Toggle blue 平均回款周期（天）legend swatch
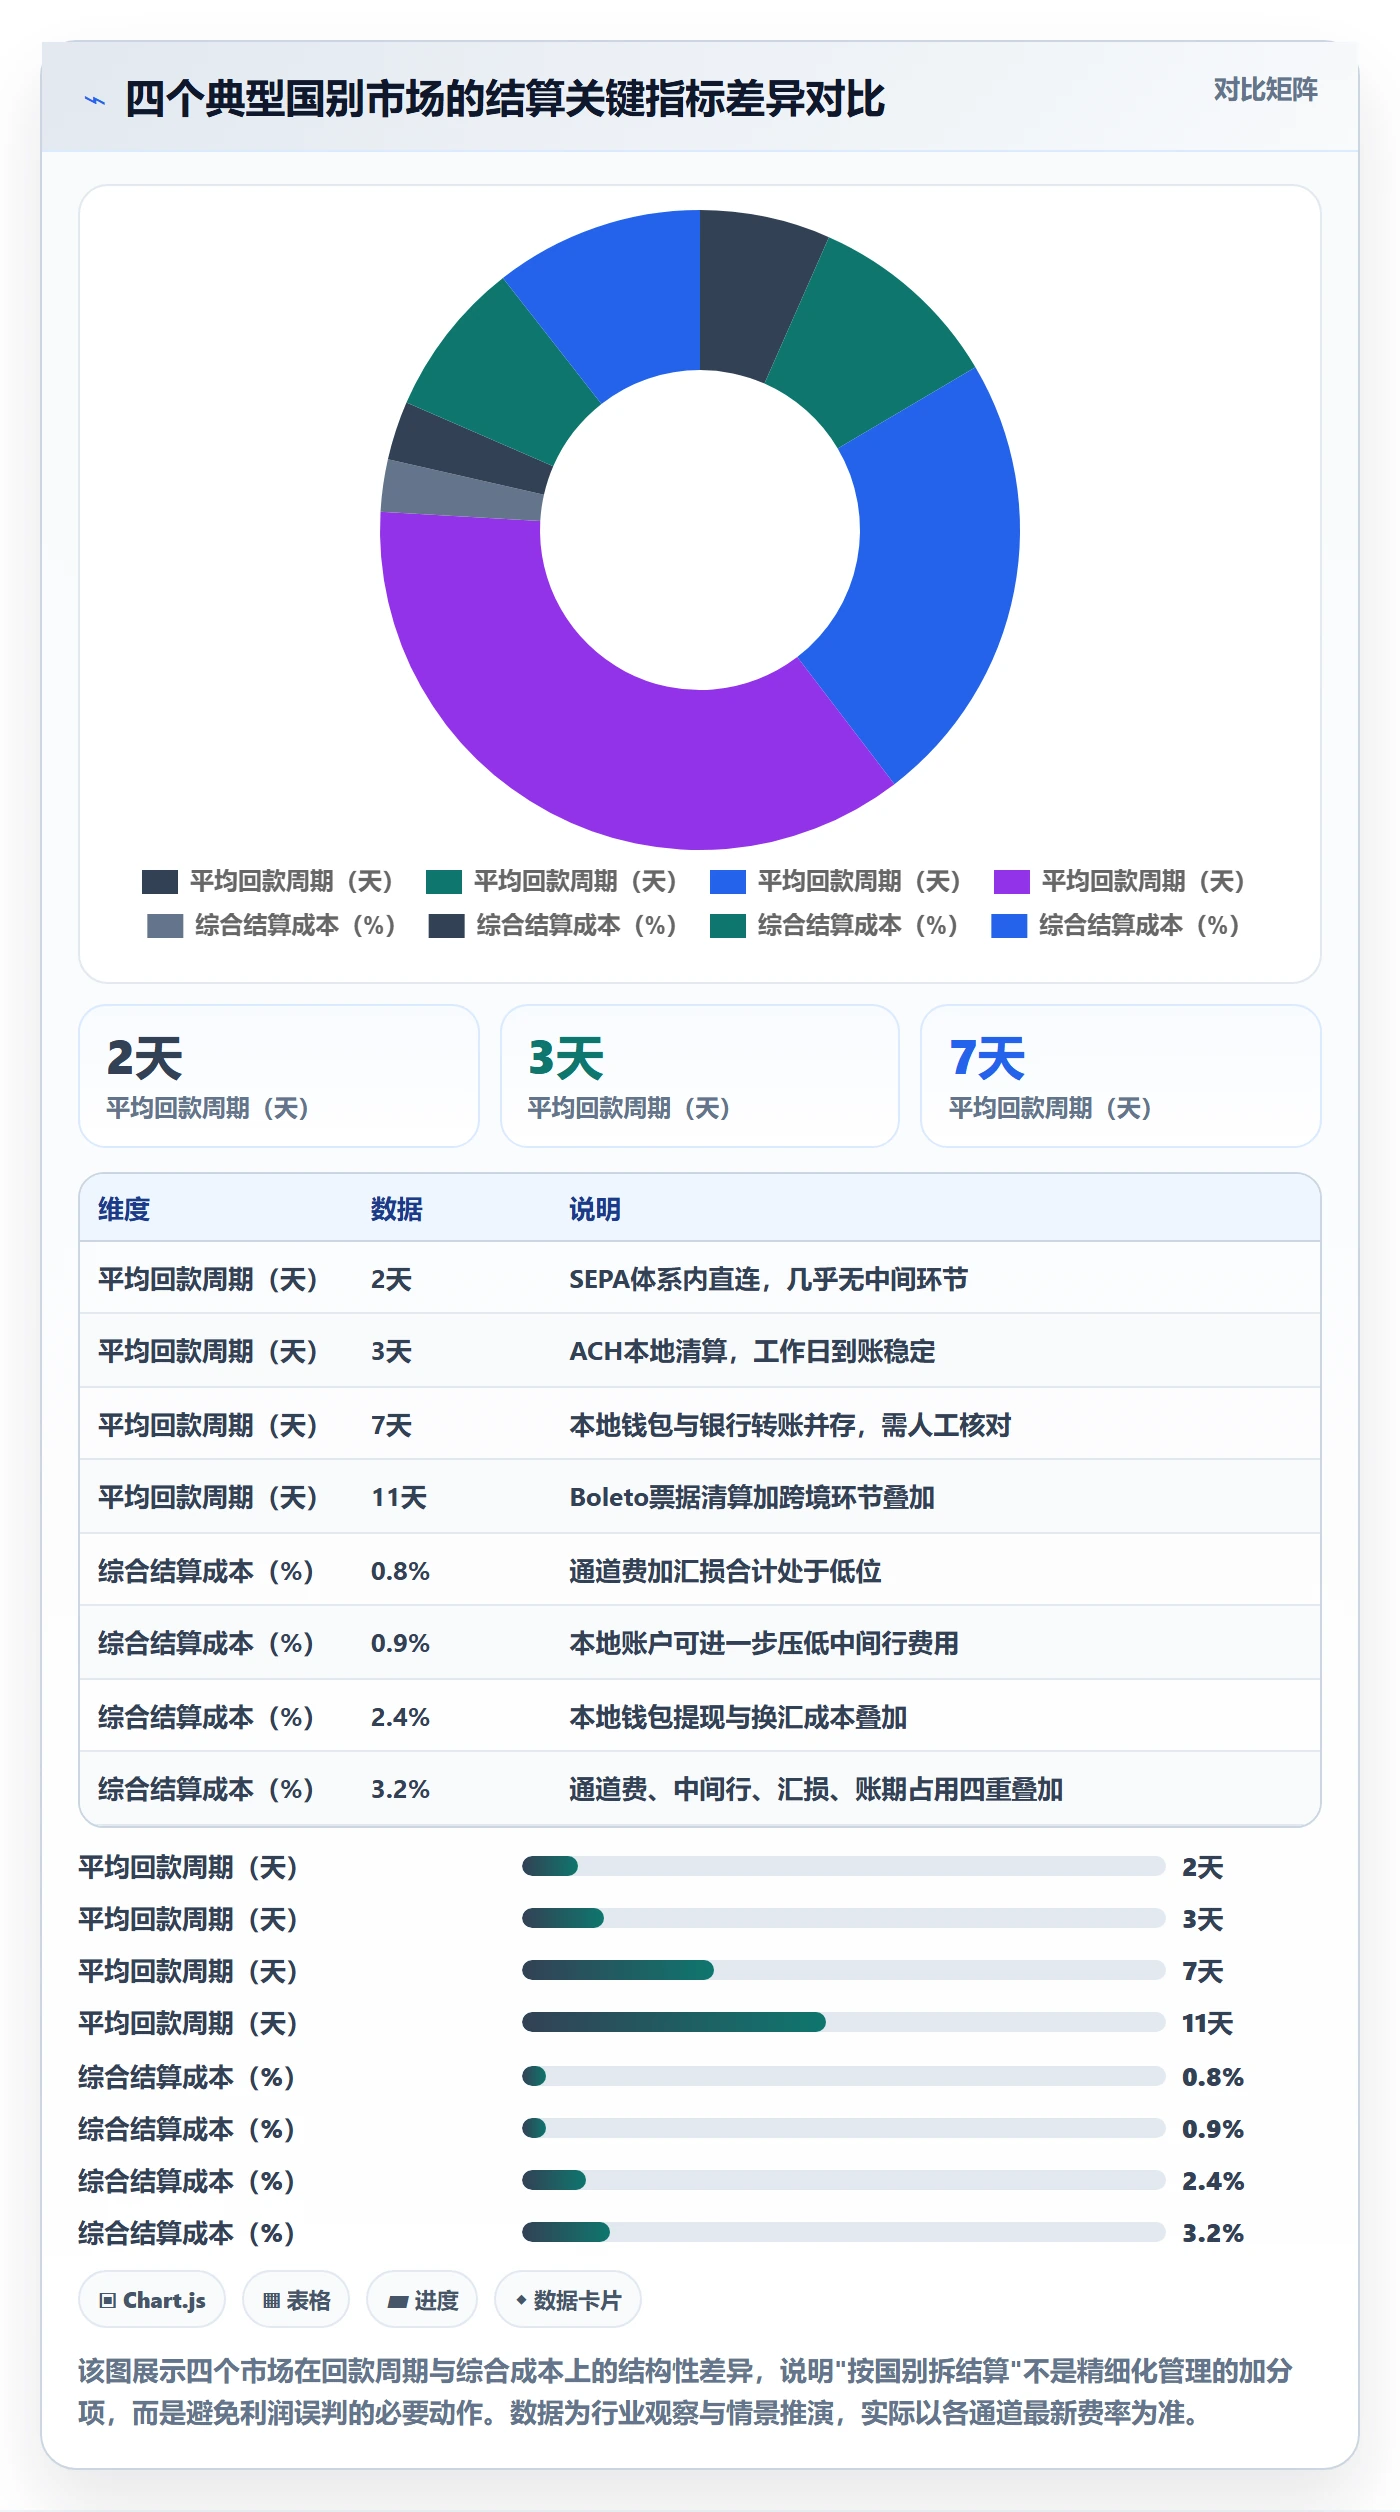Screen dimensions: 1400x2512 pos(727,881)
